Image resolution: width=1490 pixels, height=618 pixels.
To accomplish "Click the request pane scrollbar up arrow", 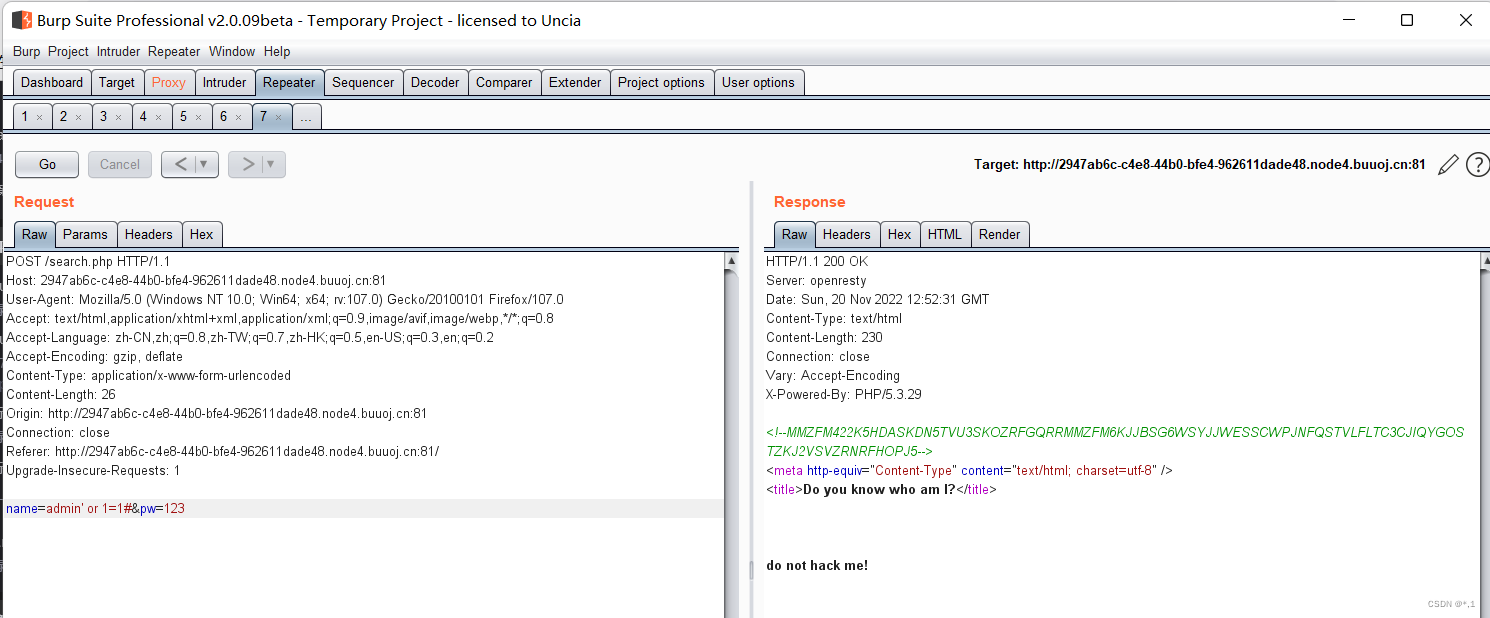I will pos(732,261).
